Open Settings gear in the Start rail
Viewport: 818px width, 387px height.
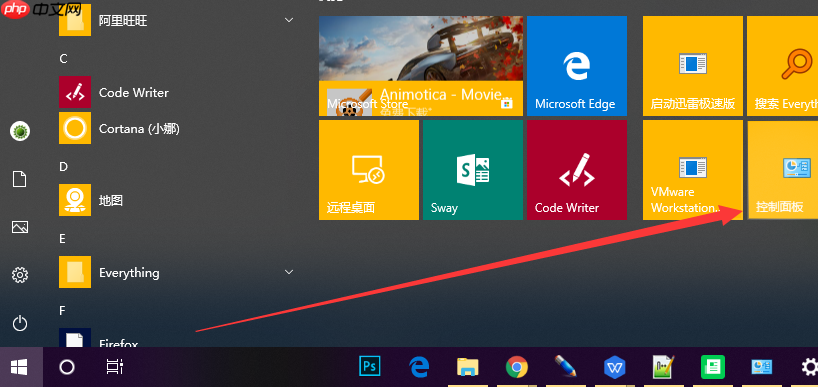click(20, 275)
